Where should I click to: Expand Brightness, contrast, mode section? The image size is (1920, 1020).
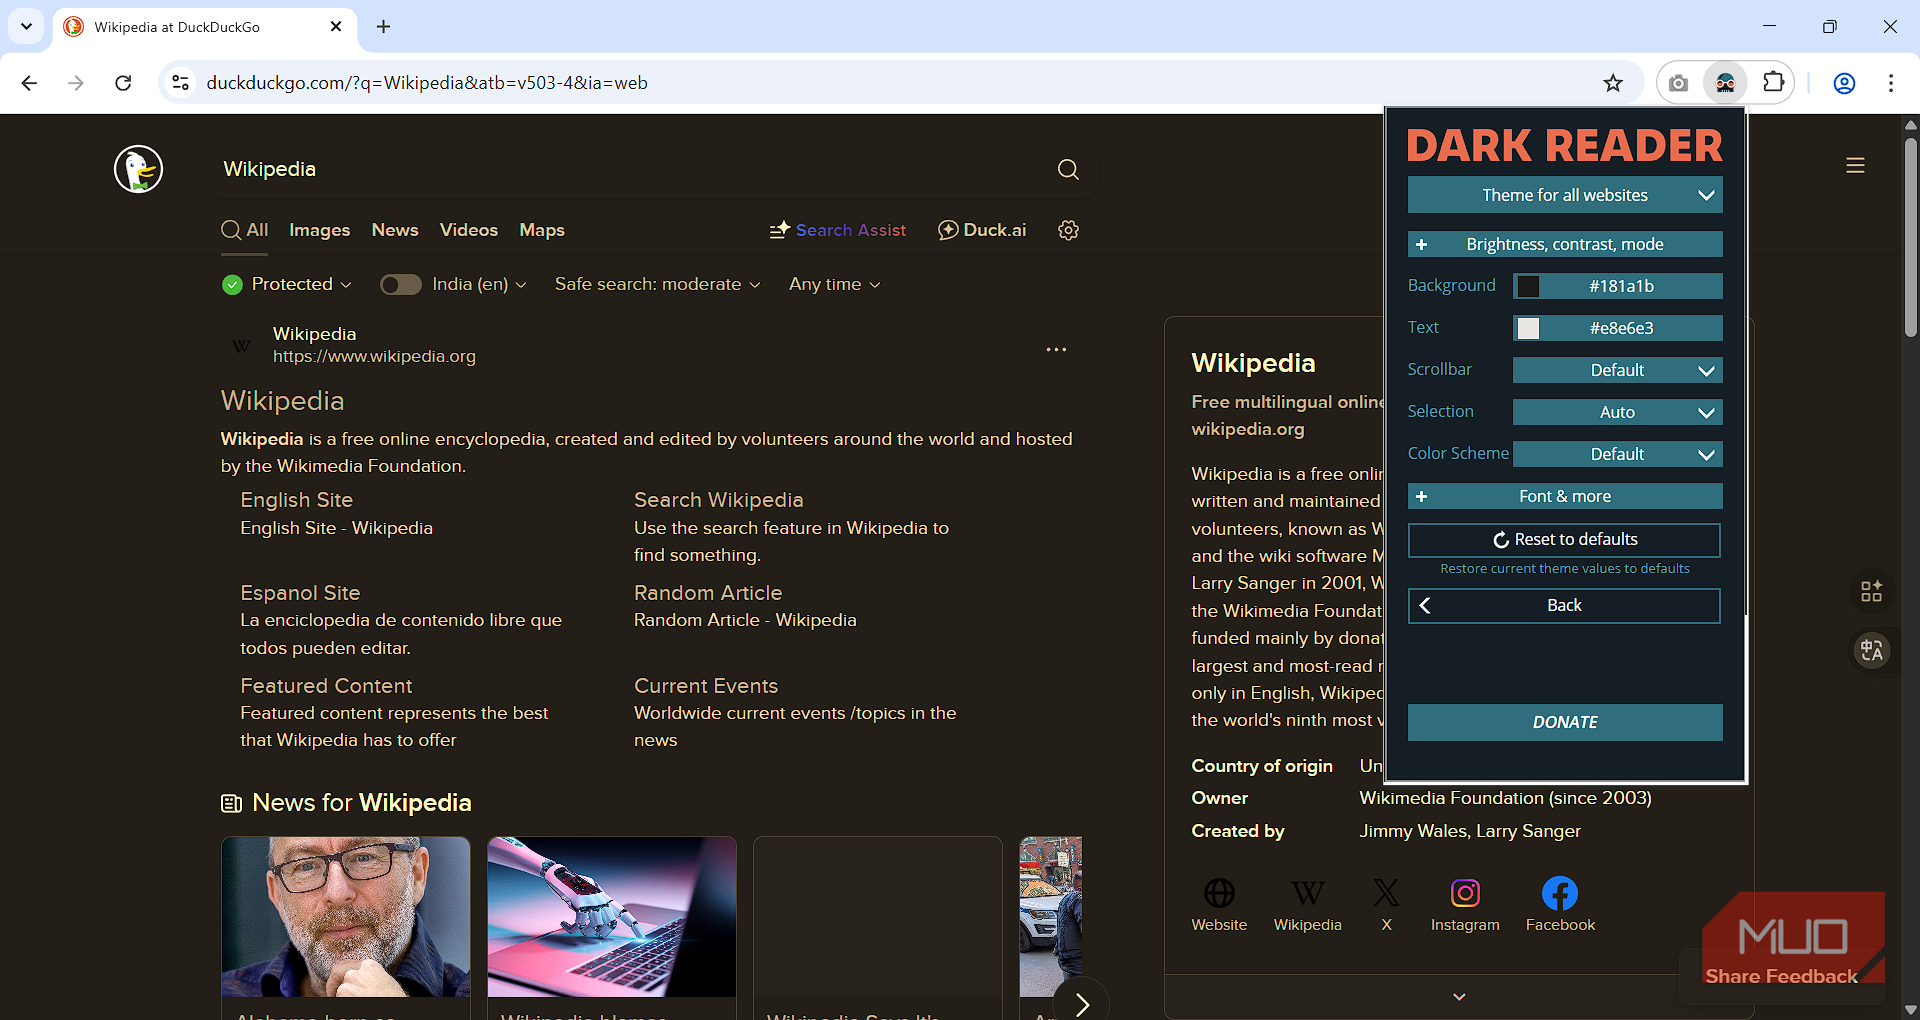point(1565,244)
